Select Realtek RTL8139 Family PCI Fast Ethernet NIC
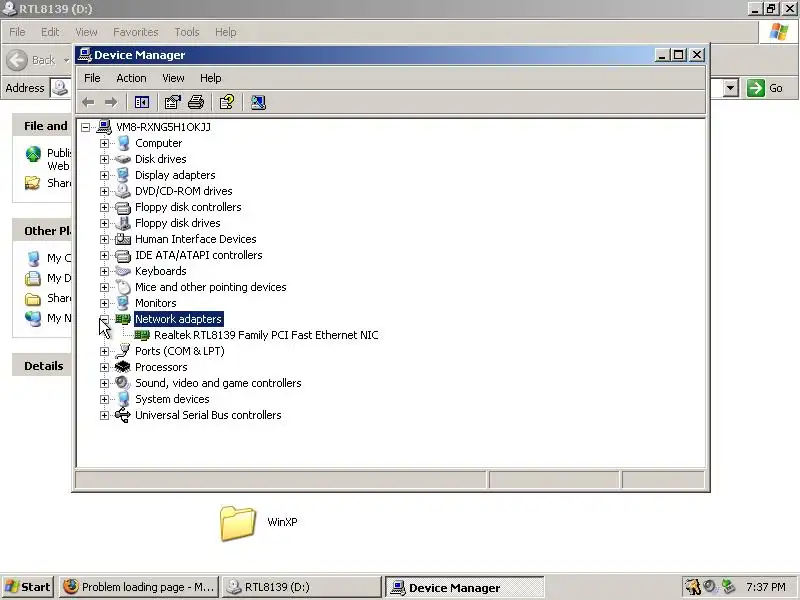 (x=266, y=335)
